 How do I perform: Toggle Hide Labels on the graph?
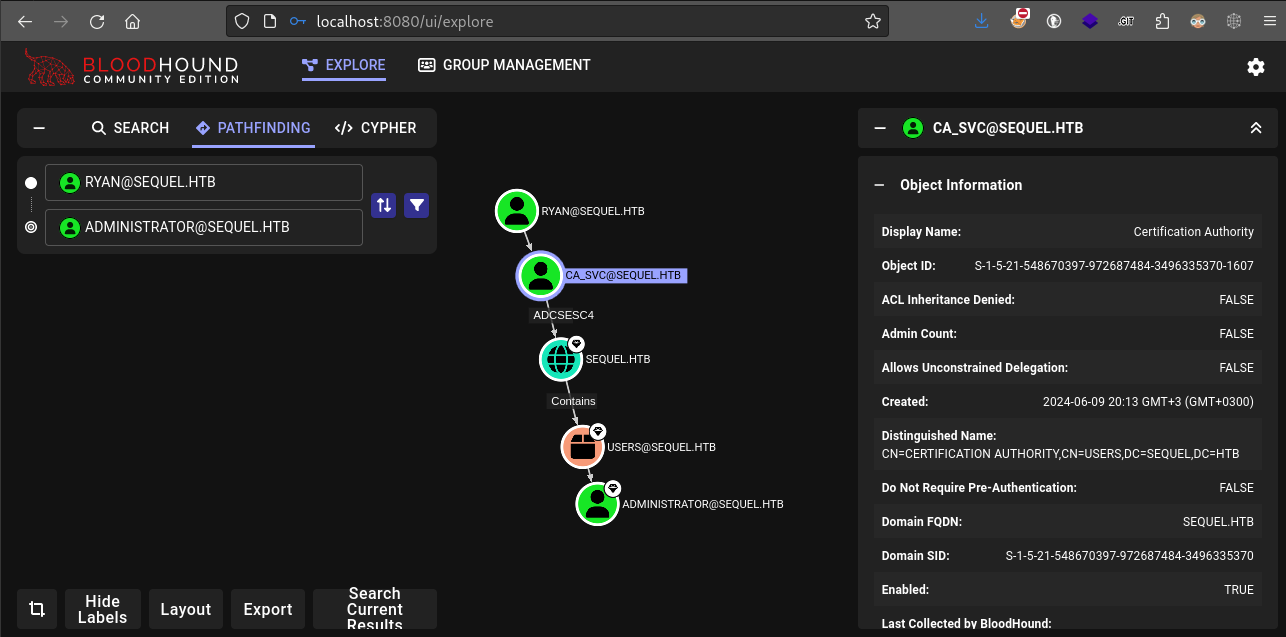click(x=102, y=608)
